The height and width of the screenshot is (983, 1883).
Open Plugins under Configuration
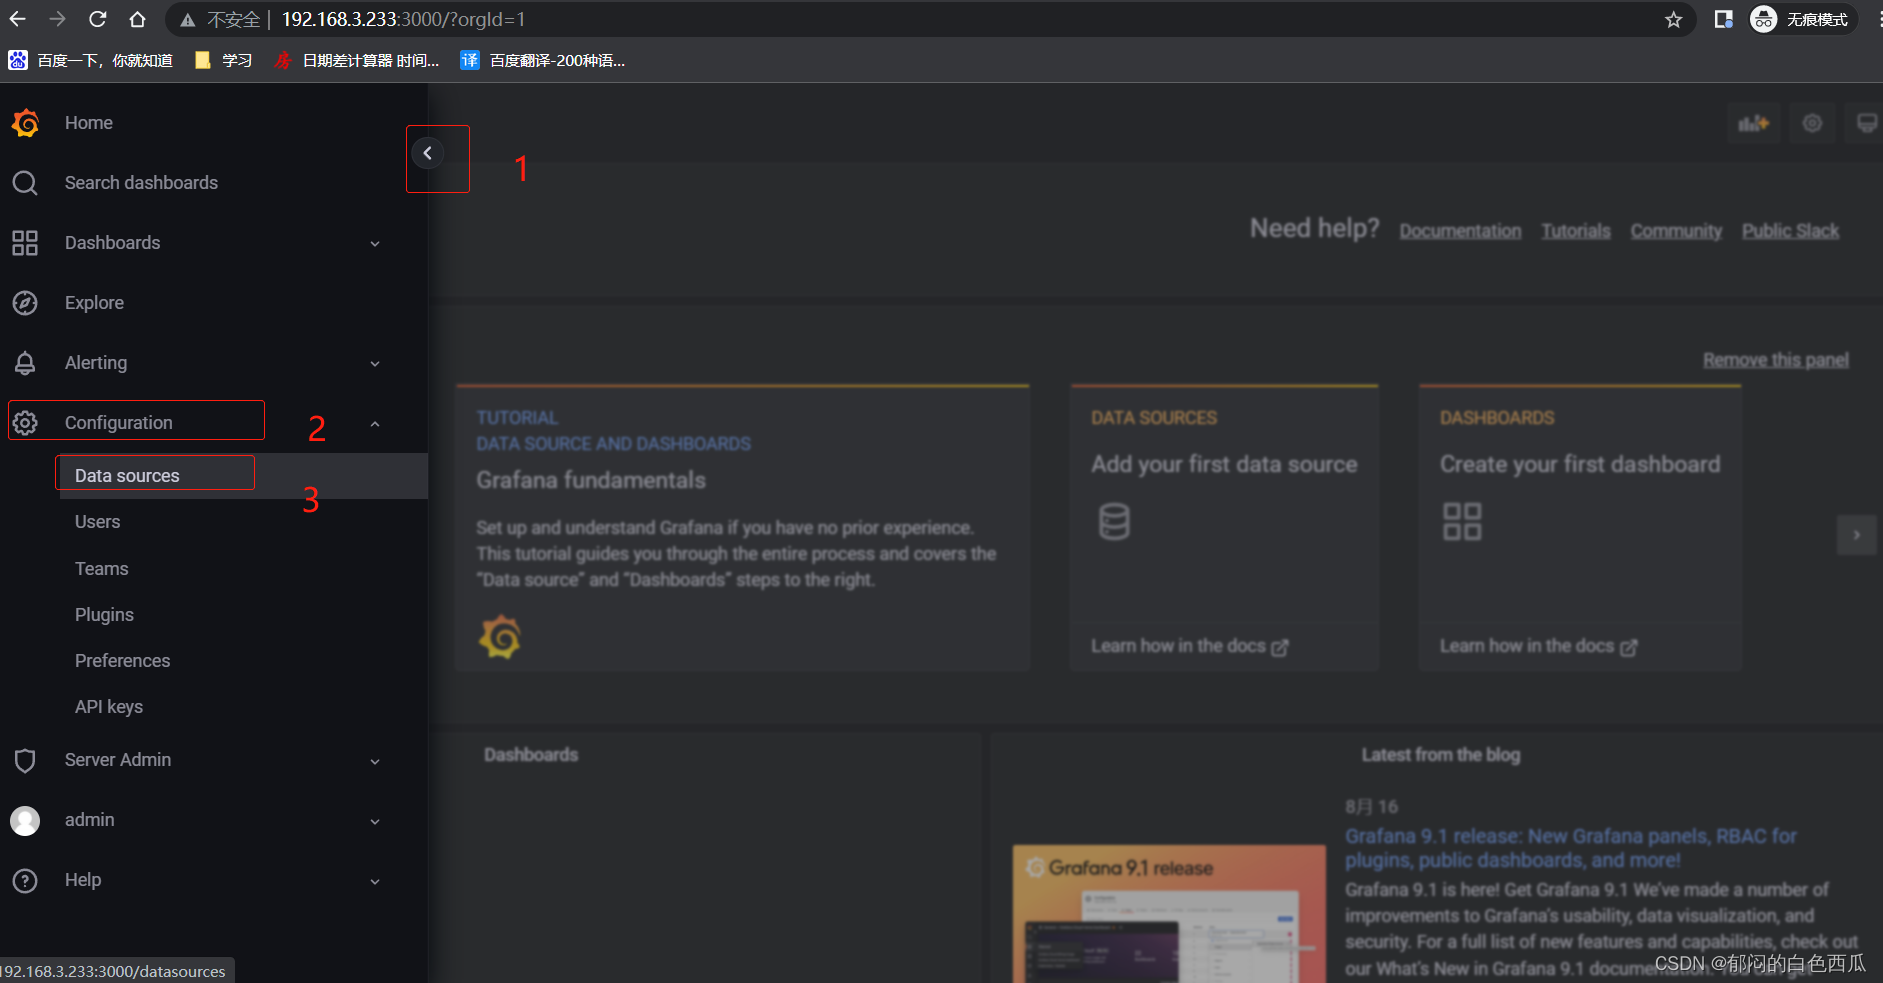(x=104, y=615)
